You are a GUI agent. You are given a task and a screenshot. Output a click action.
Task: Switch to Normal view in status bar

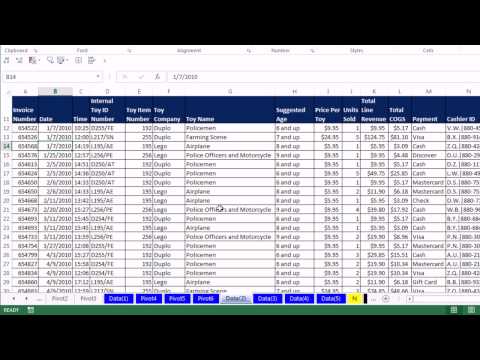pyautogui.click(x=454, y=310)
